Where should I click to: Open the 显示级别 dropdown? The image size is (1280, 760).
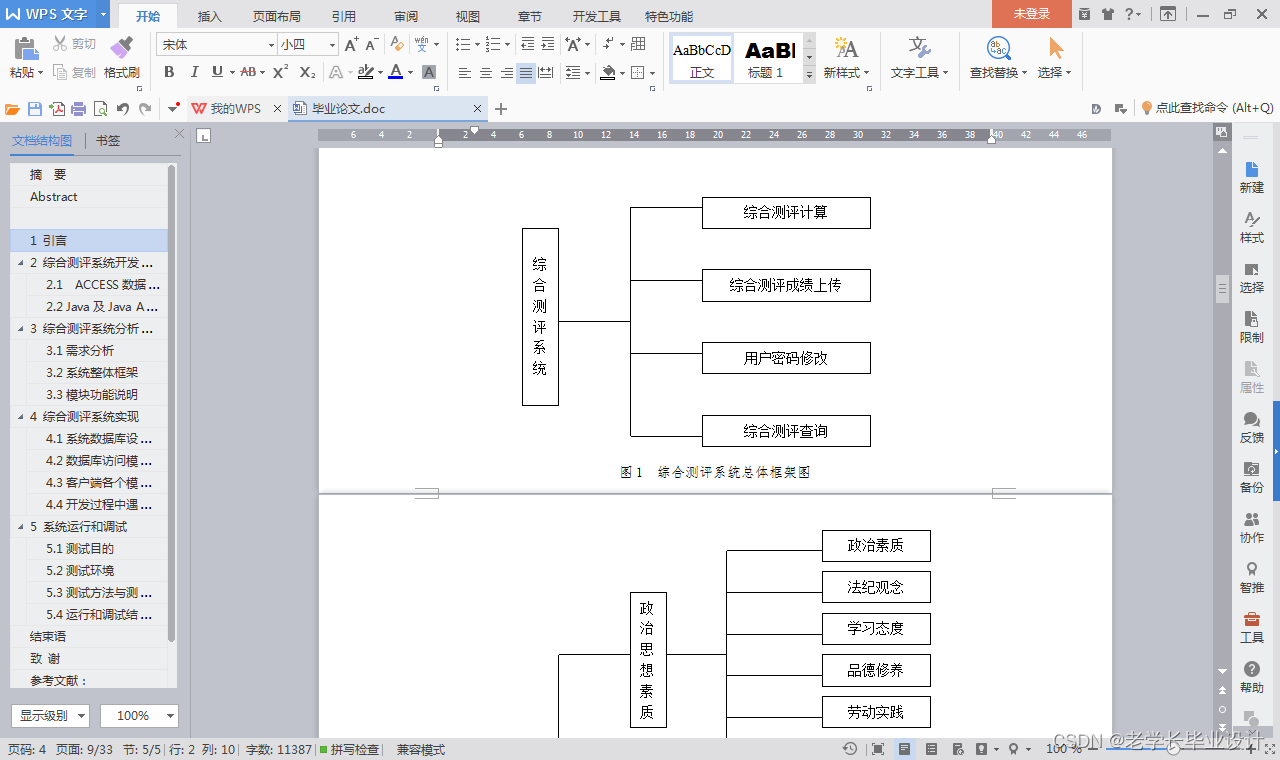pos(47,715)
